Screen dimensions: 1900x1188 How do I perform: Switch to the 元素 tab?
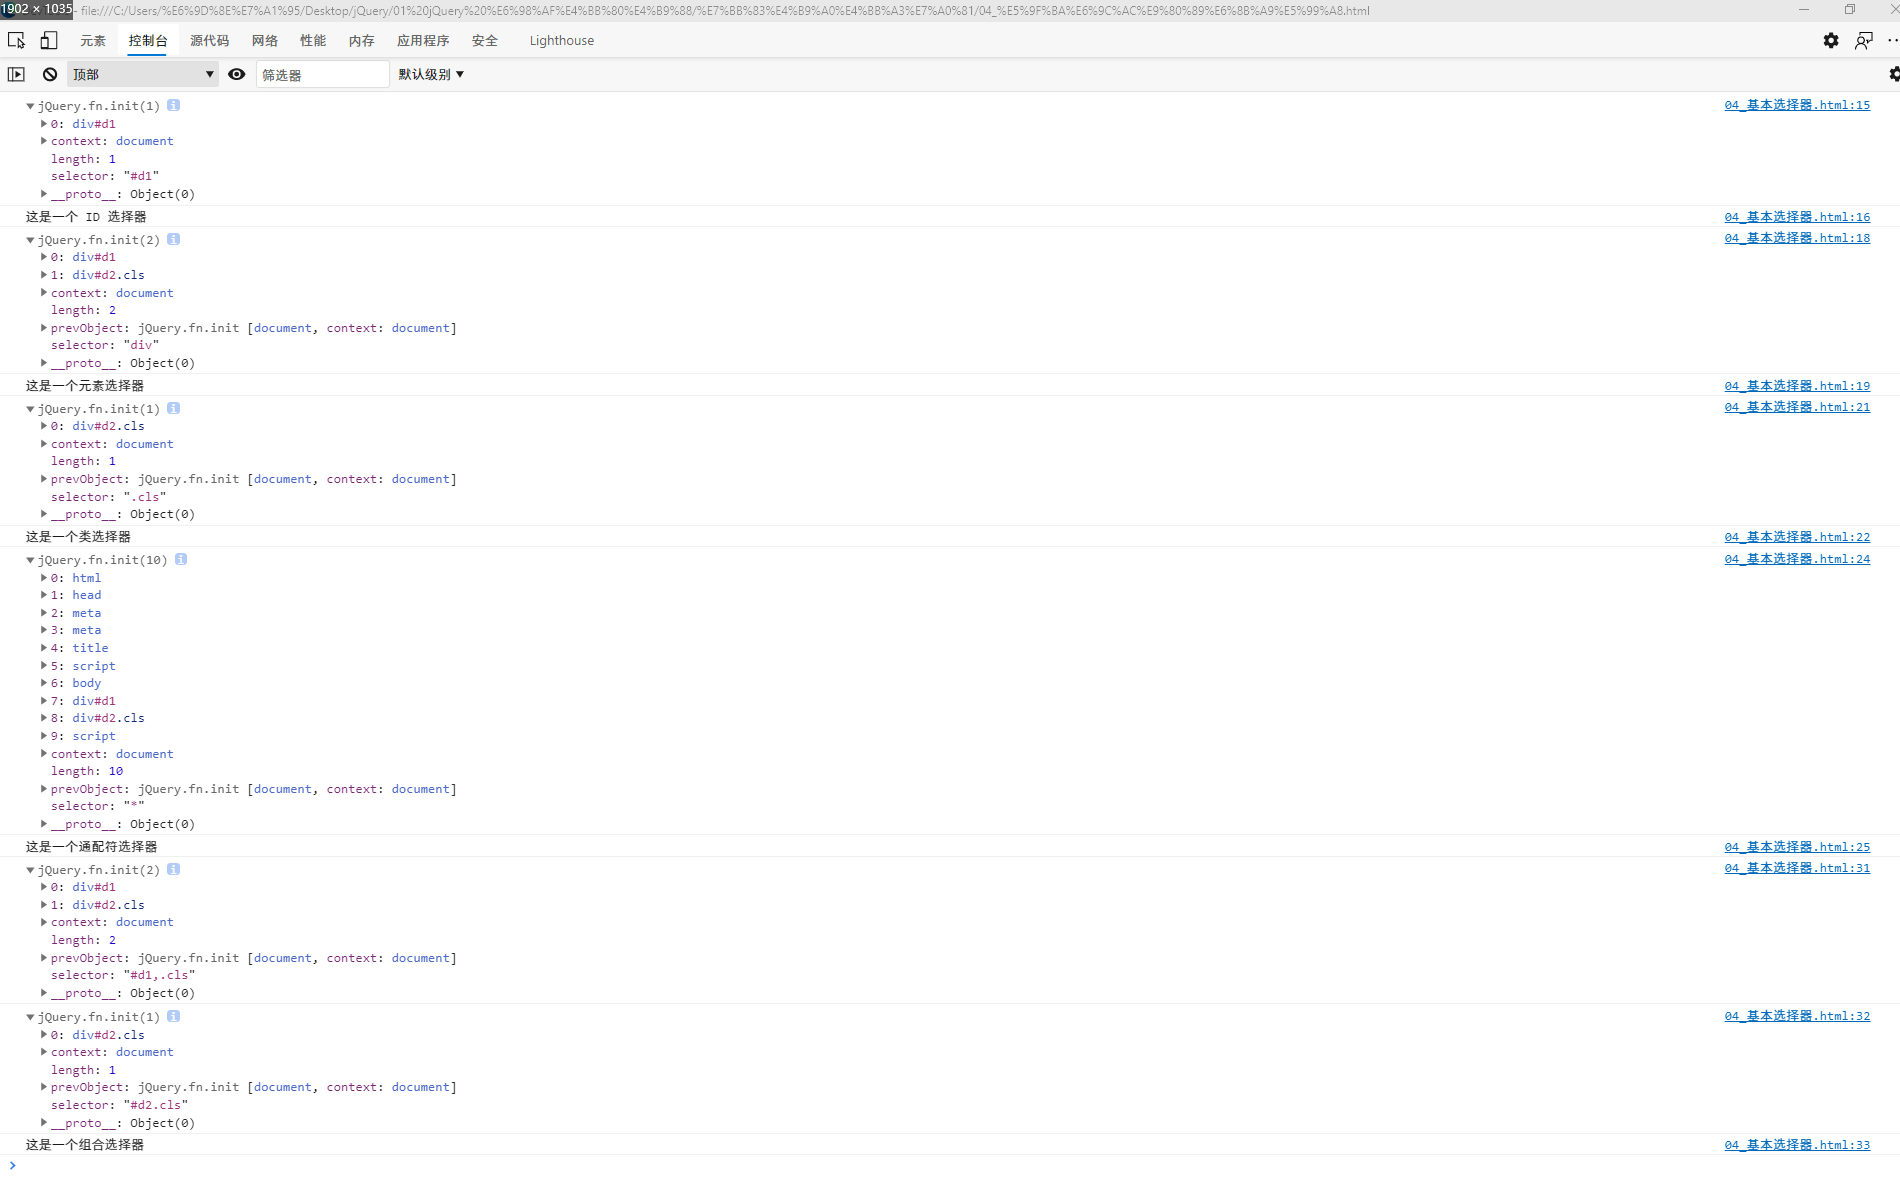tap(93, 41)
